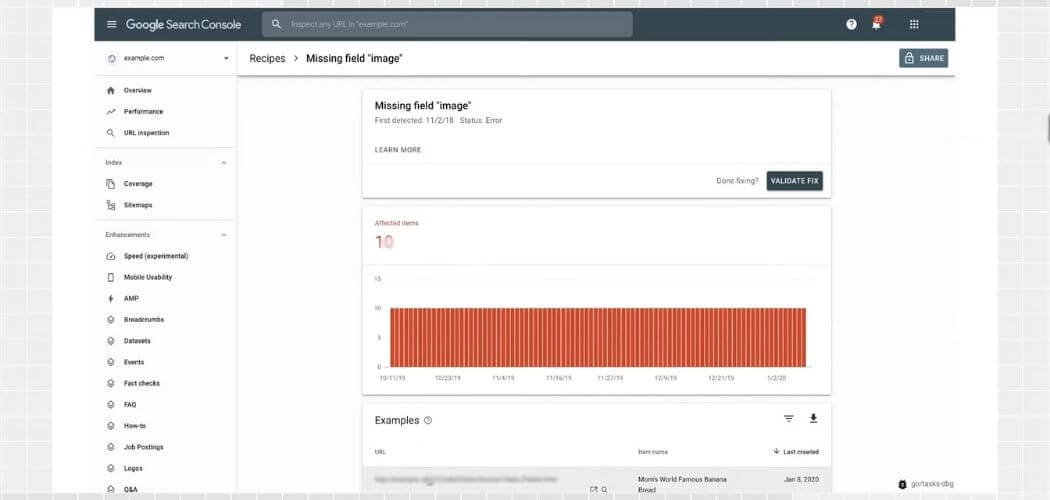Open the Examples help tooltip icon
Image resolution: width=1050 pixels, height=500 pixels.
(429, 420)
